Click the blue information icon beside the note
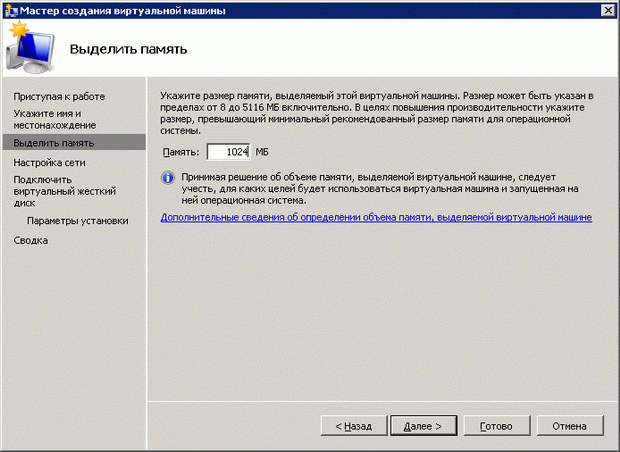620x452 pixels. pos(168,178)
